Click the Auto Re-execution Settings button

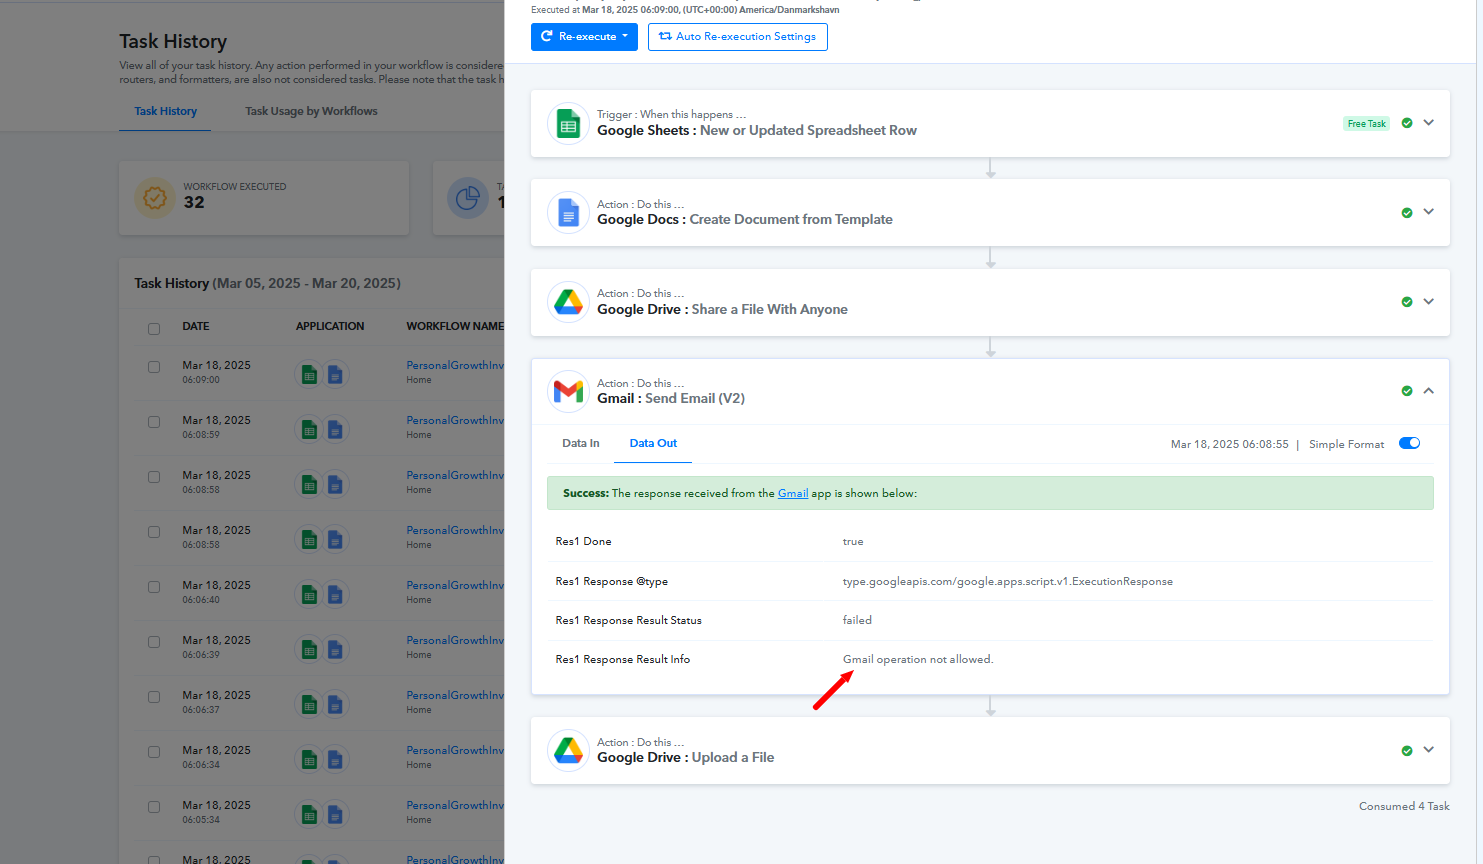point(737,37)
